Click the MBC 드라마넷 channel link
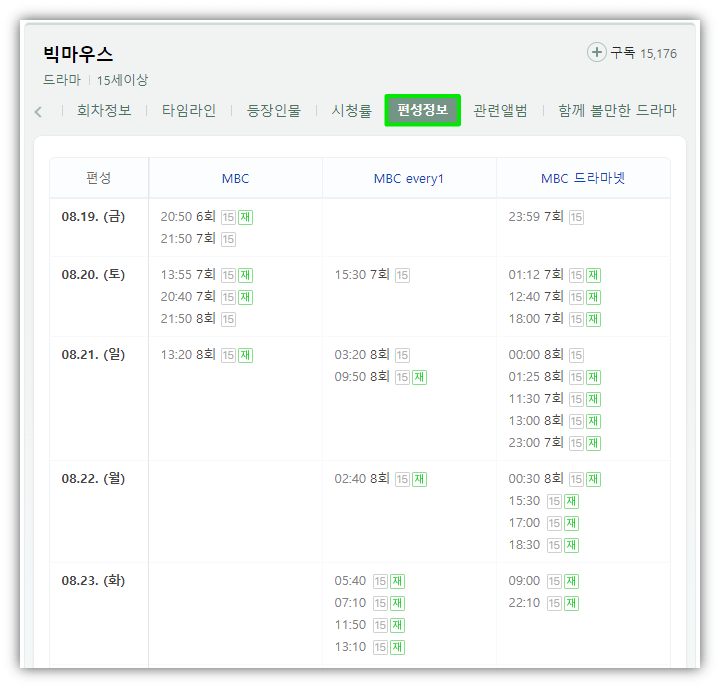This screenshot has width=720, height=688. 583,178
